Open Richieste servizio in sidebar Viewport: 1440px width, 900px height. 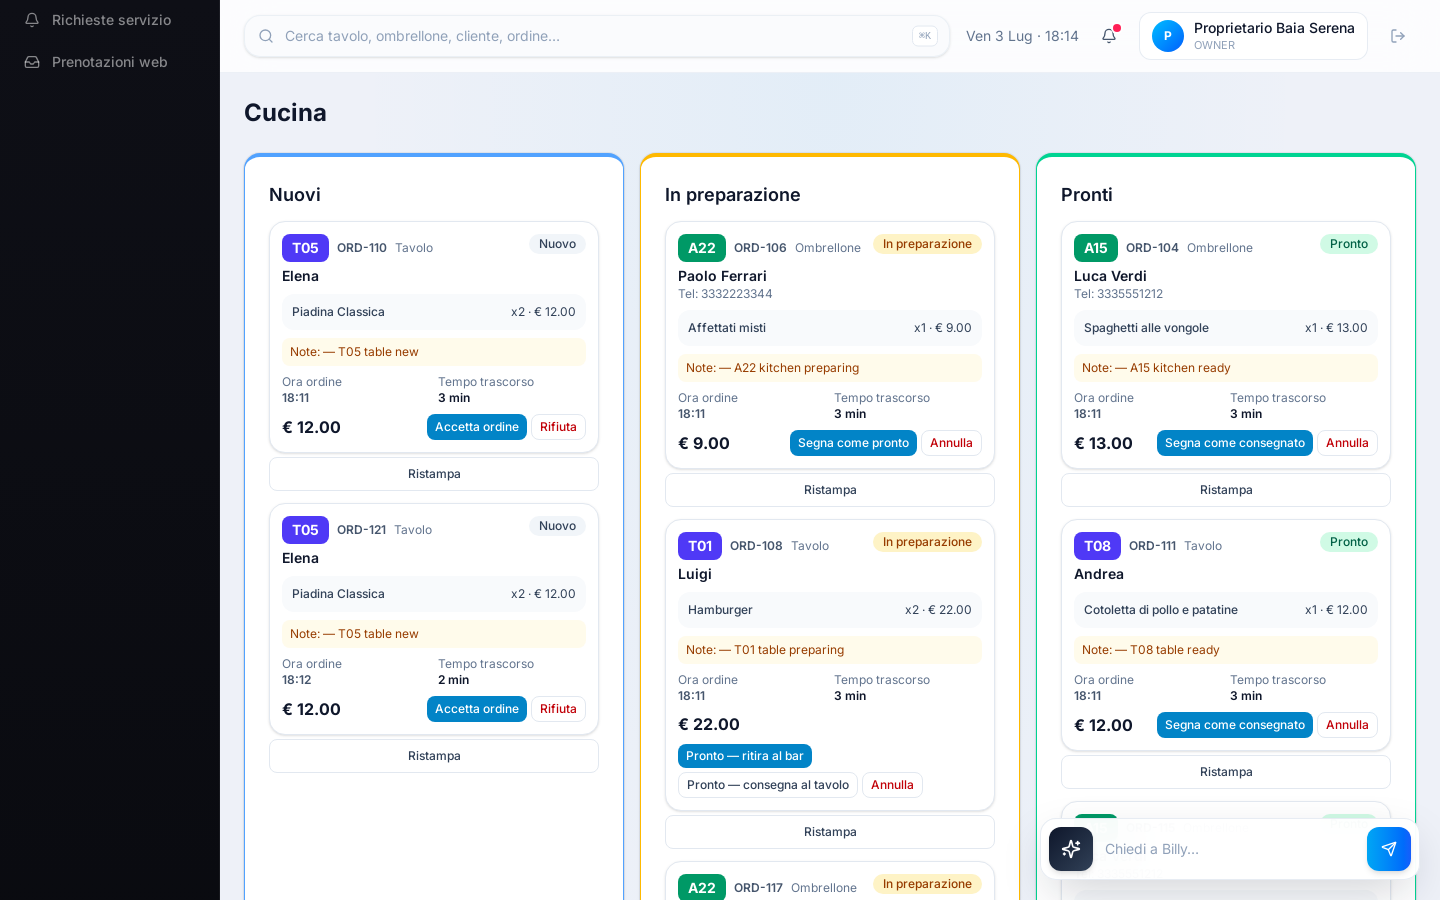tap(110, 20)
